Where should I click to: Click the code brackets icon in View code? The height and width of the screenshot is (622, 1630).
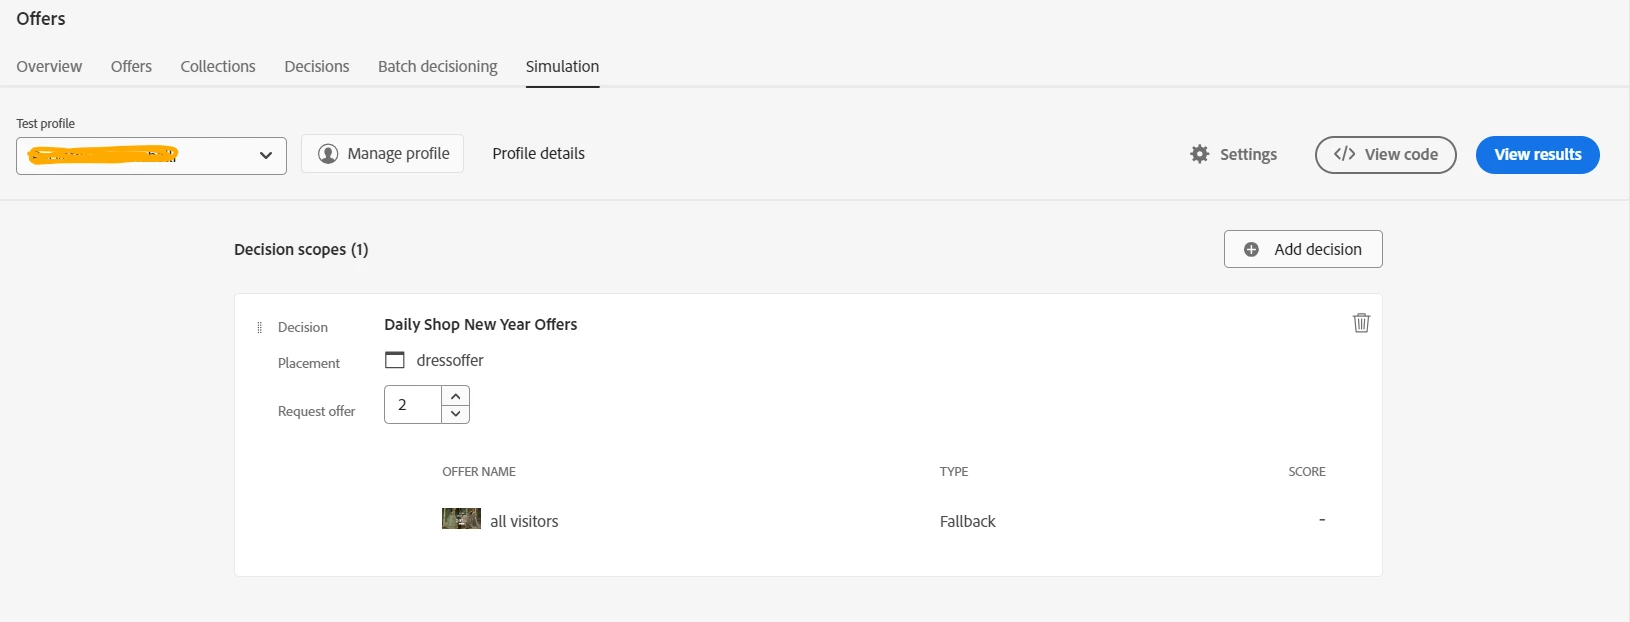click(1344, 154)
